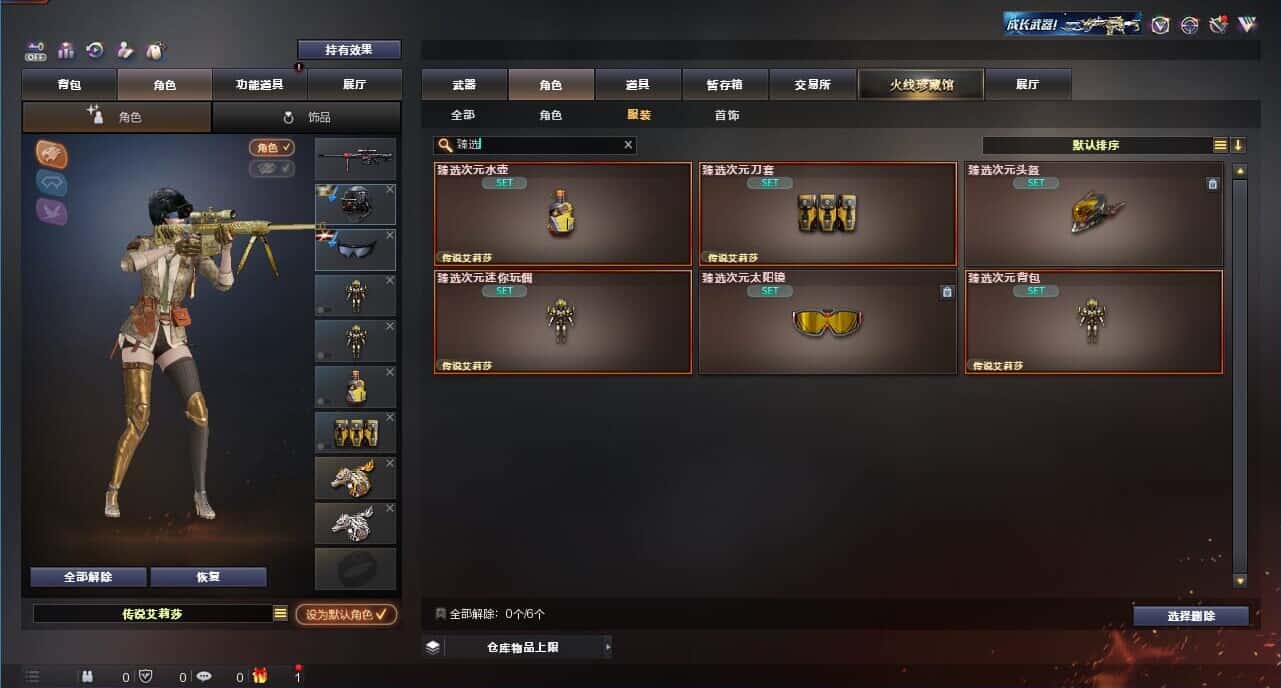Click trash lock icon on 臻选次元头盔

[1212, 184]
